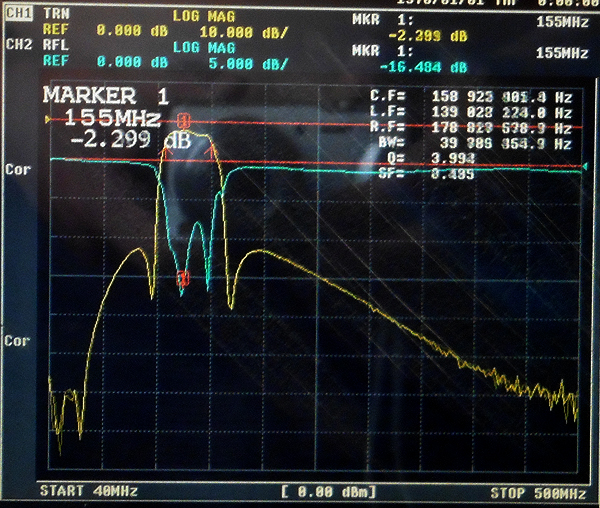Screen dimensions: 600x508
Task: Click the right red bandwidth cursor arrow
Action: click(211, 150)
